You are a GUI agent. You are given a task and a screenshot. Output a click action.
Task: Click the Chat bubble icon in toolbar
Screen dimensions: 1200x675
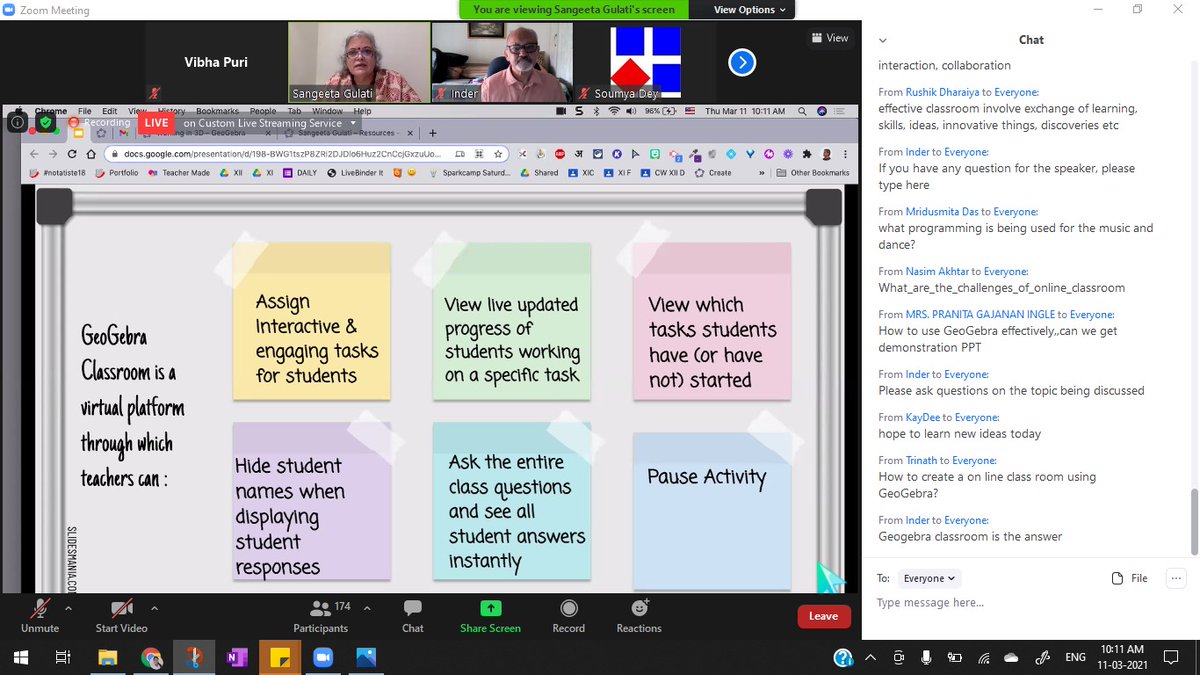pos(412,608)
